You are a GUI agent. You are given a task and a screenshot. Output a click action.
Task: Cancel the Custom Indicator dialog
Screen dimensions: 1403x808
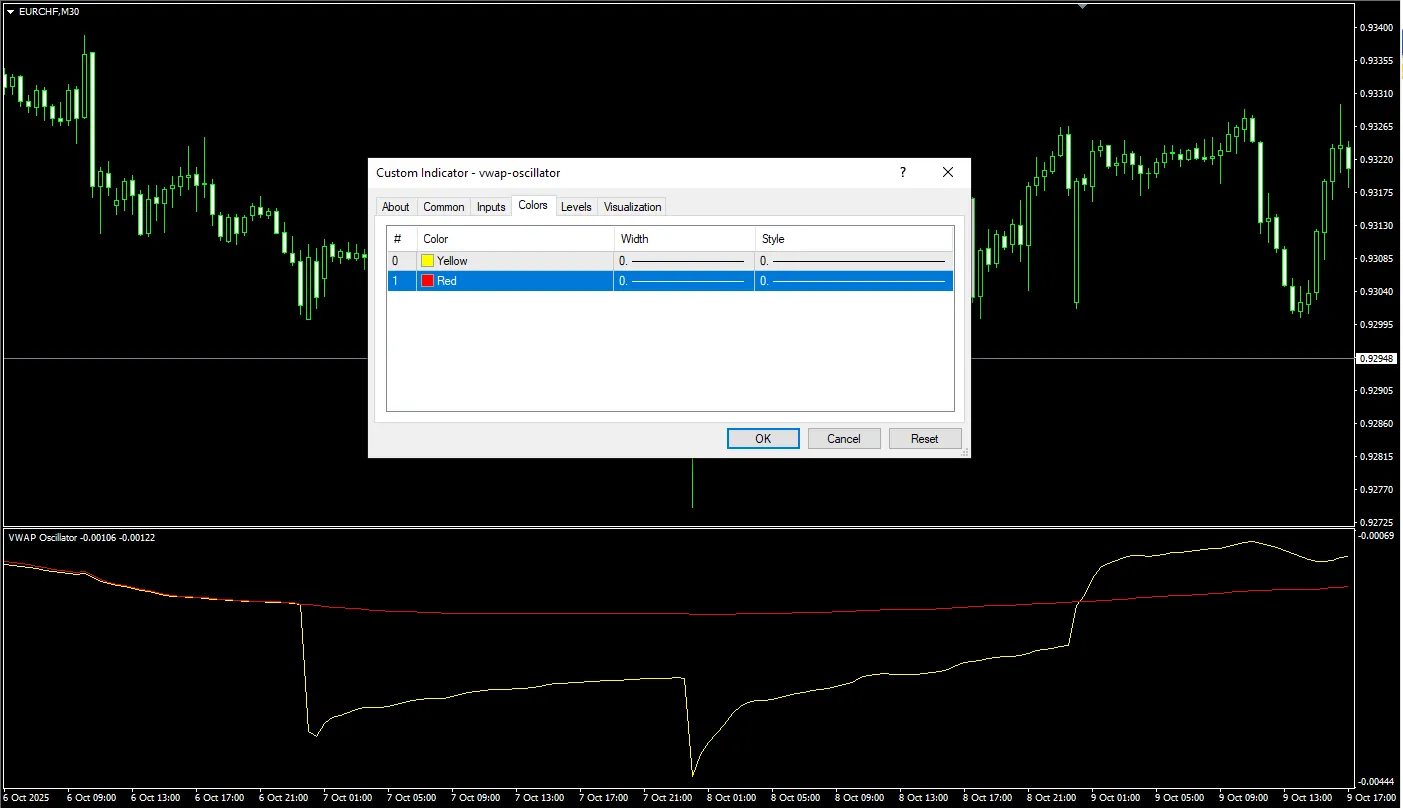pos(843,439)
